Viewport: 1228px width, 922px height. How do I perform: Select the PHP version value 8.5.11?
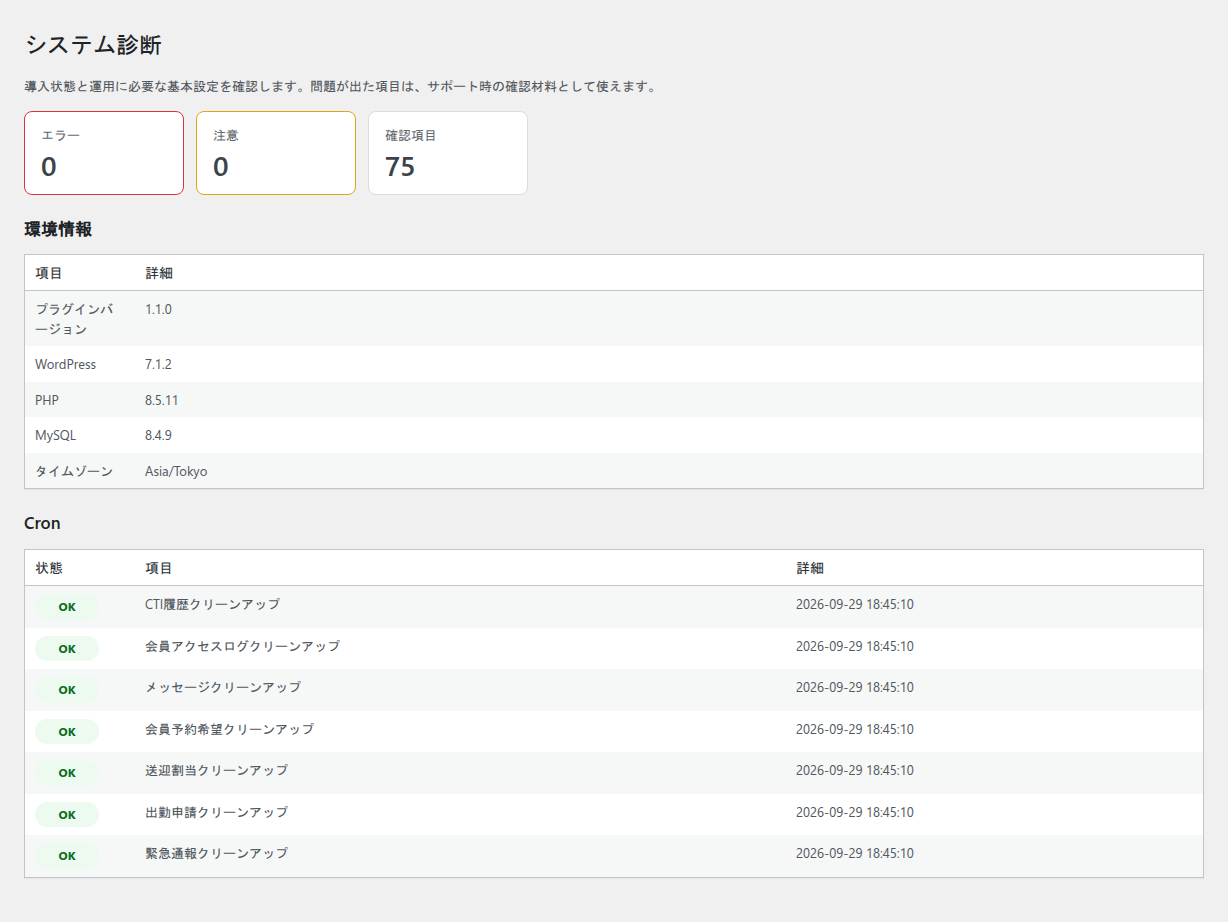coord(162,400)
